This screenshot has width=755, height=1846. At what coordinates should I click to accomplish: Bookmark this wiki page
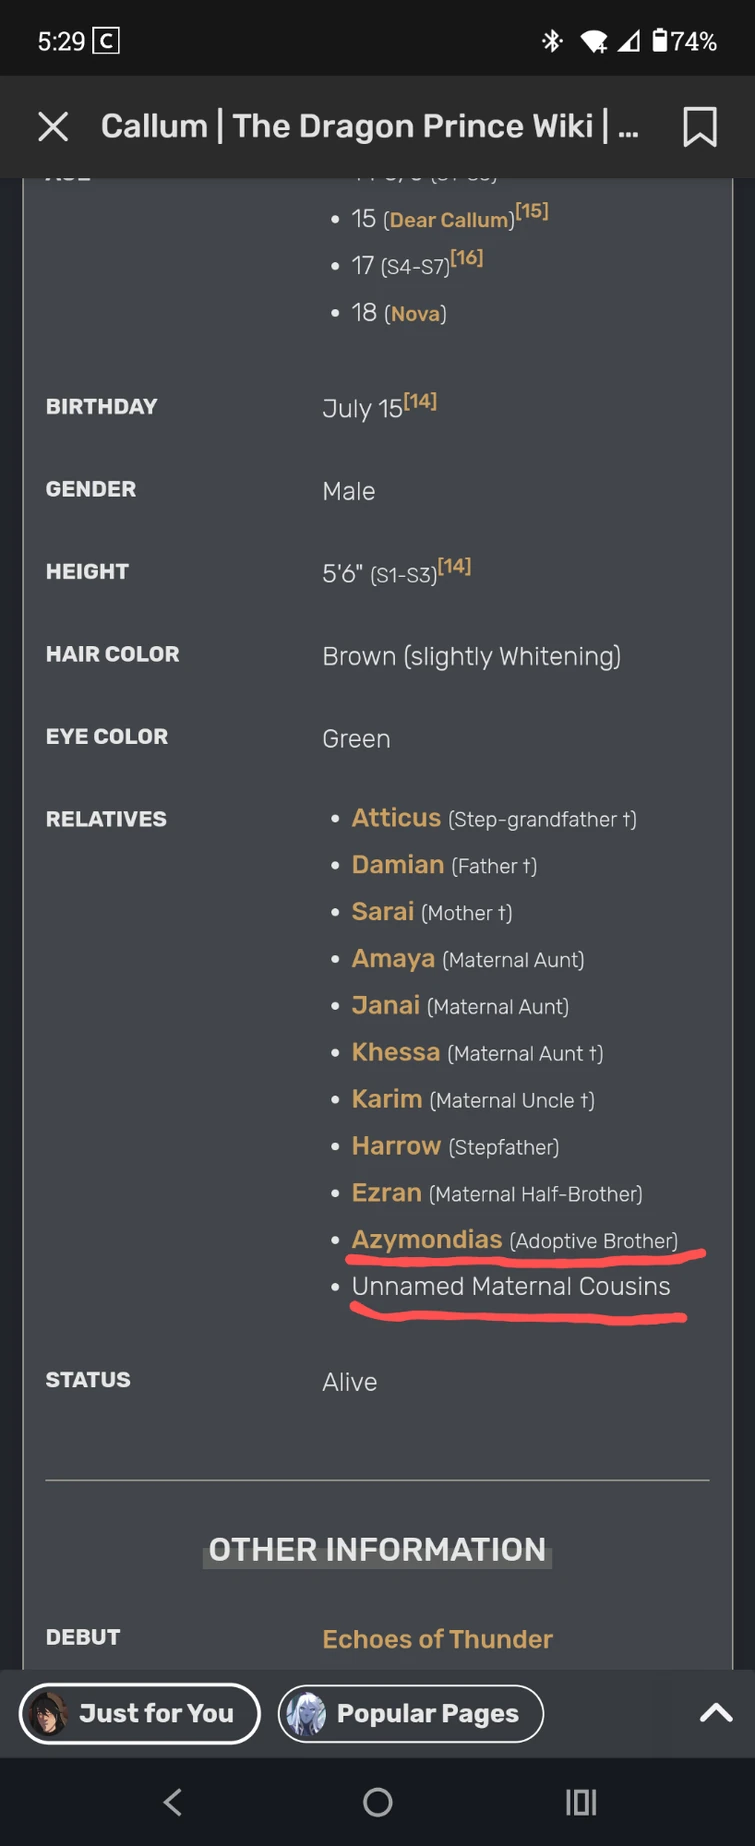click(699, 127)
